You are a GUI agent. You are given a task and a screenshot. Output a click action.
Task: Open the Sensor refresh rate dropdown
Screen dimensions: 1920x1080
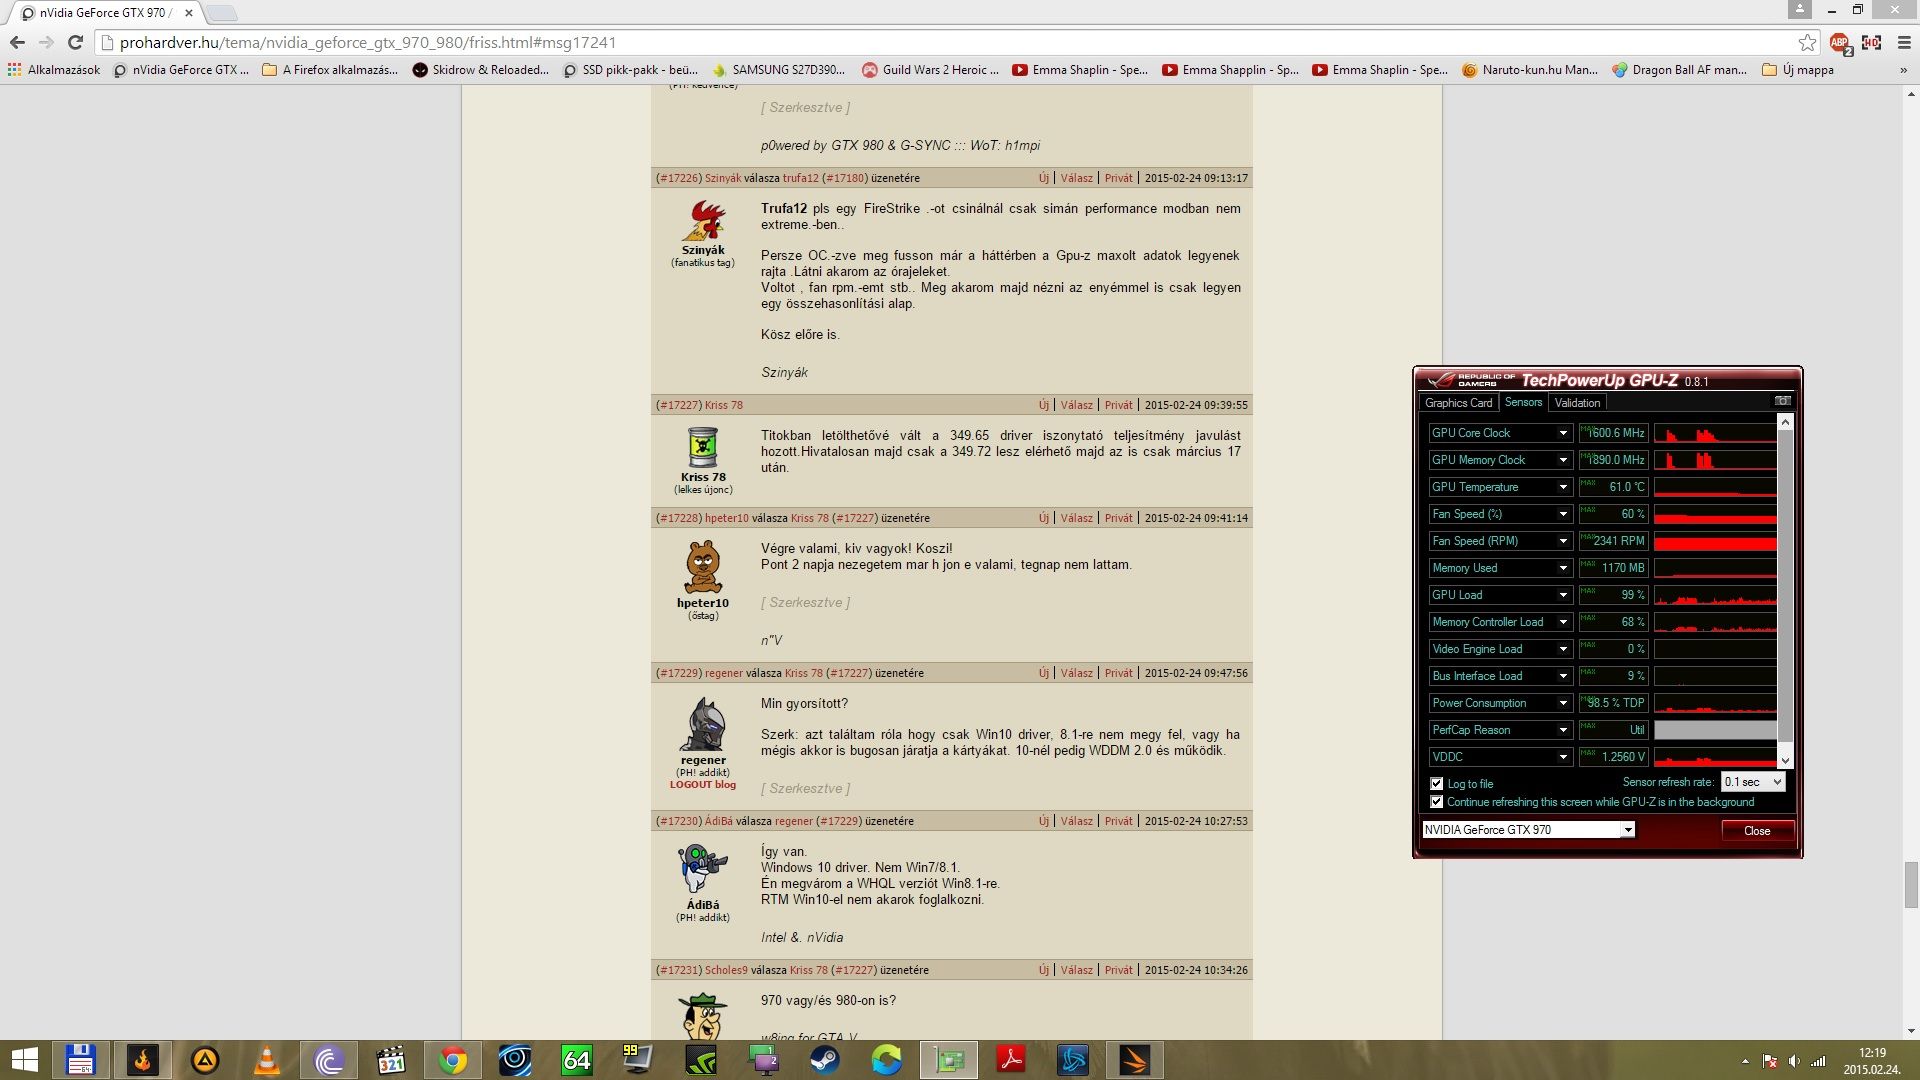(x=1753, y=782)
